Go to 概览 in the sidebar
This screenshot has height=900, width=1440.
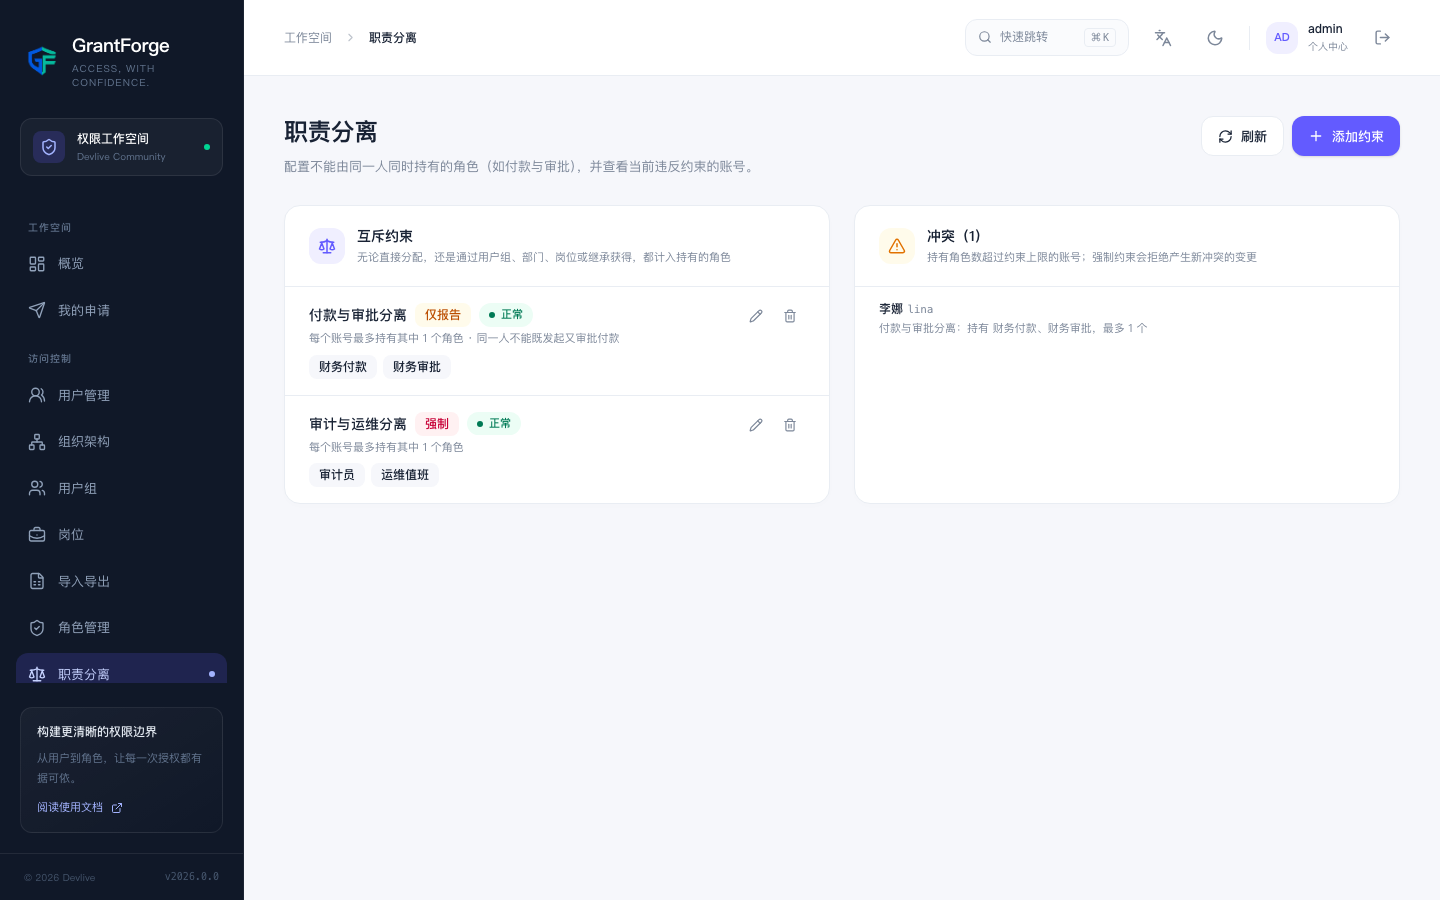121,264
